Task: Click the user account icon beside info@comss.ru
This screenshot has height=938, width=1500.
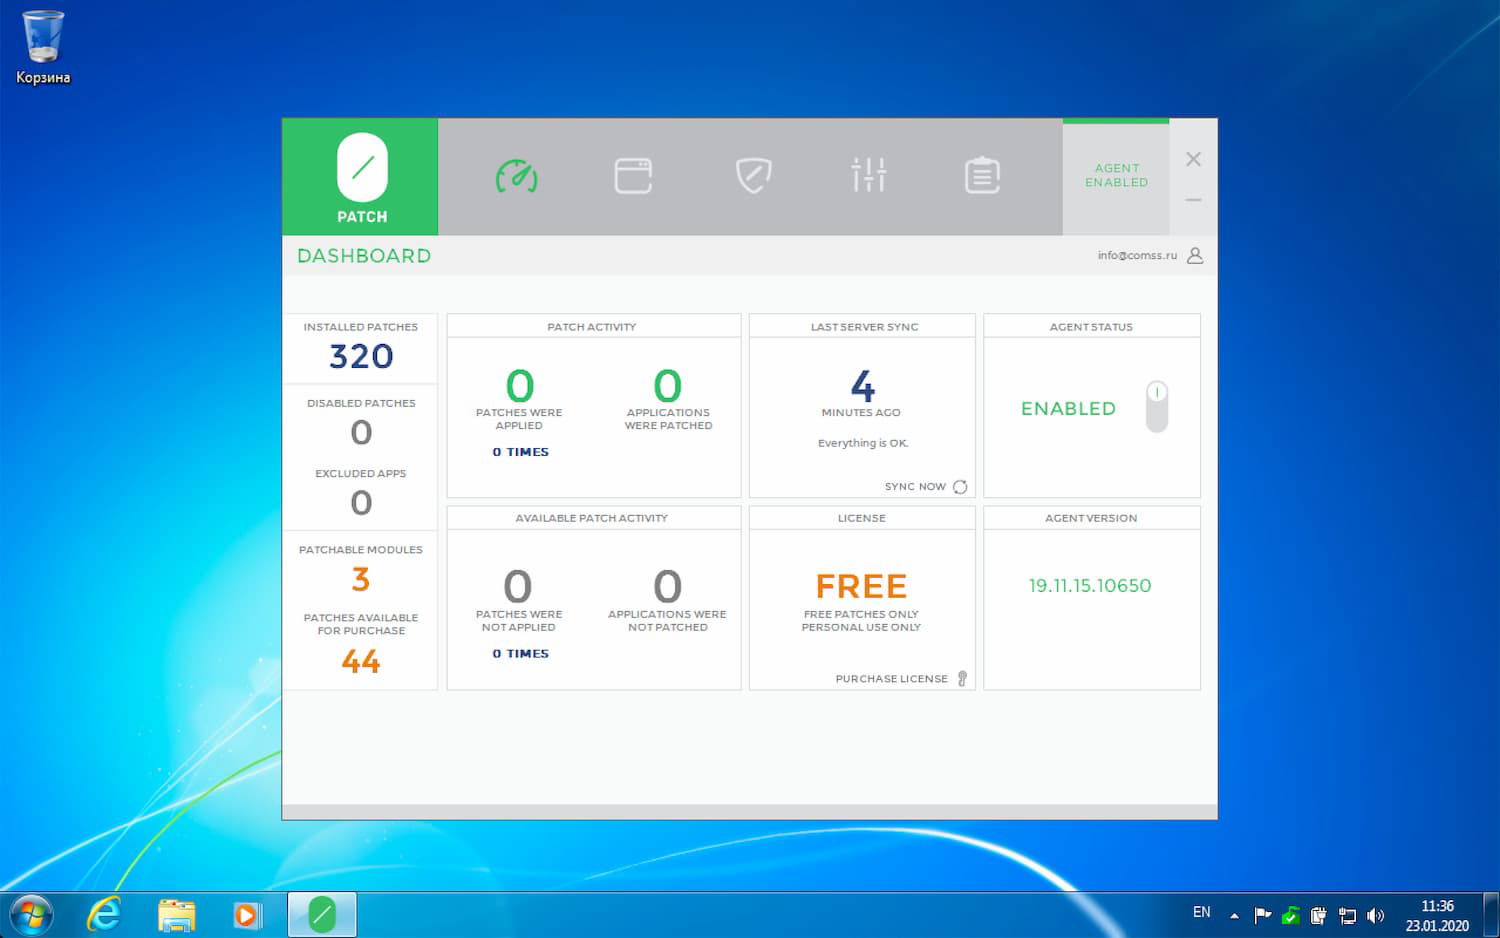Action: (x=1194, y=255)
